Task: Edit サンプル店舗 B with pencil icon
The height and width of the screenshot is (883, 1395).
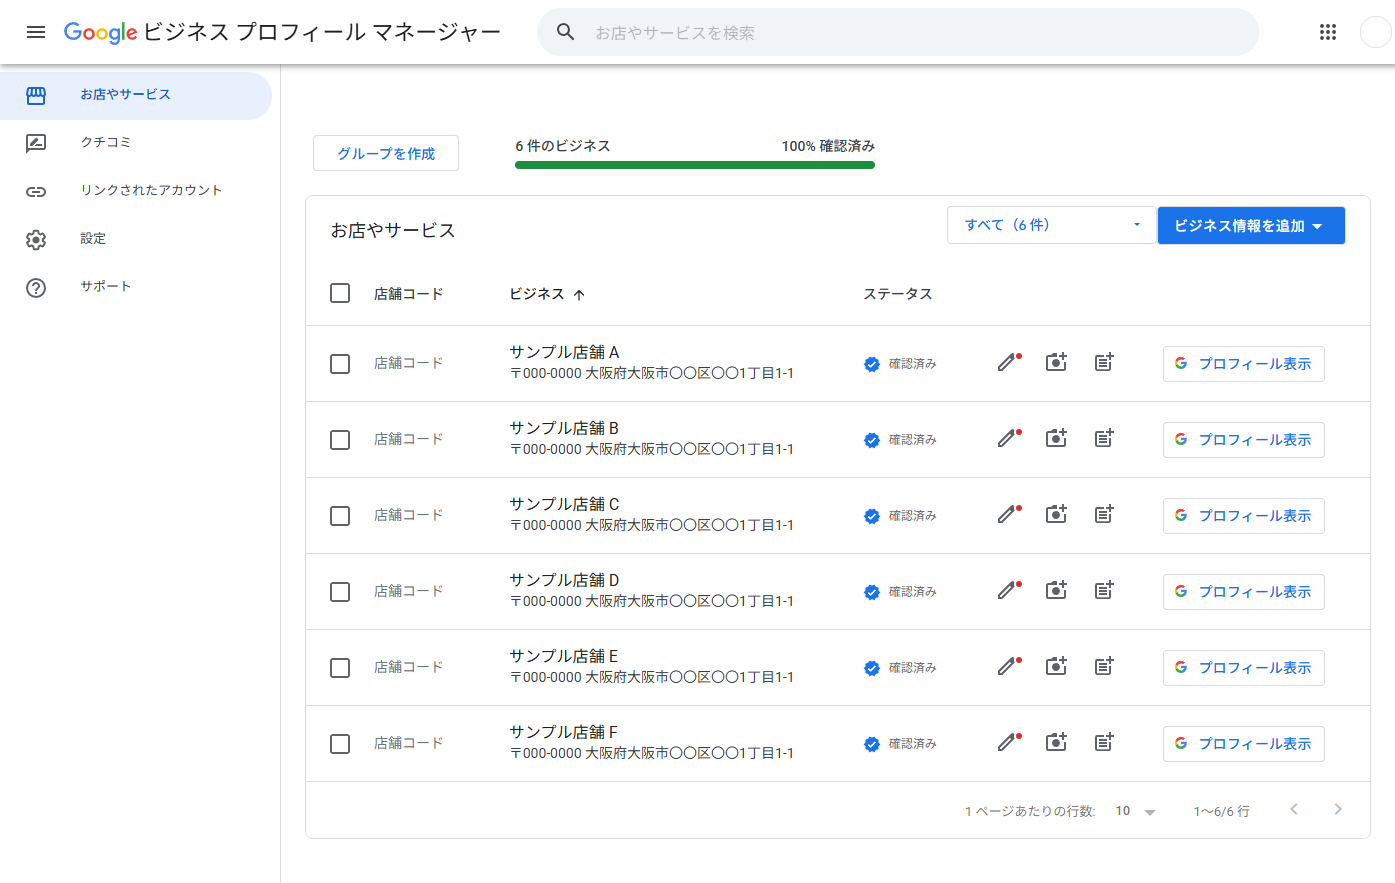Action: 1008,439
